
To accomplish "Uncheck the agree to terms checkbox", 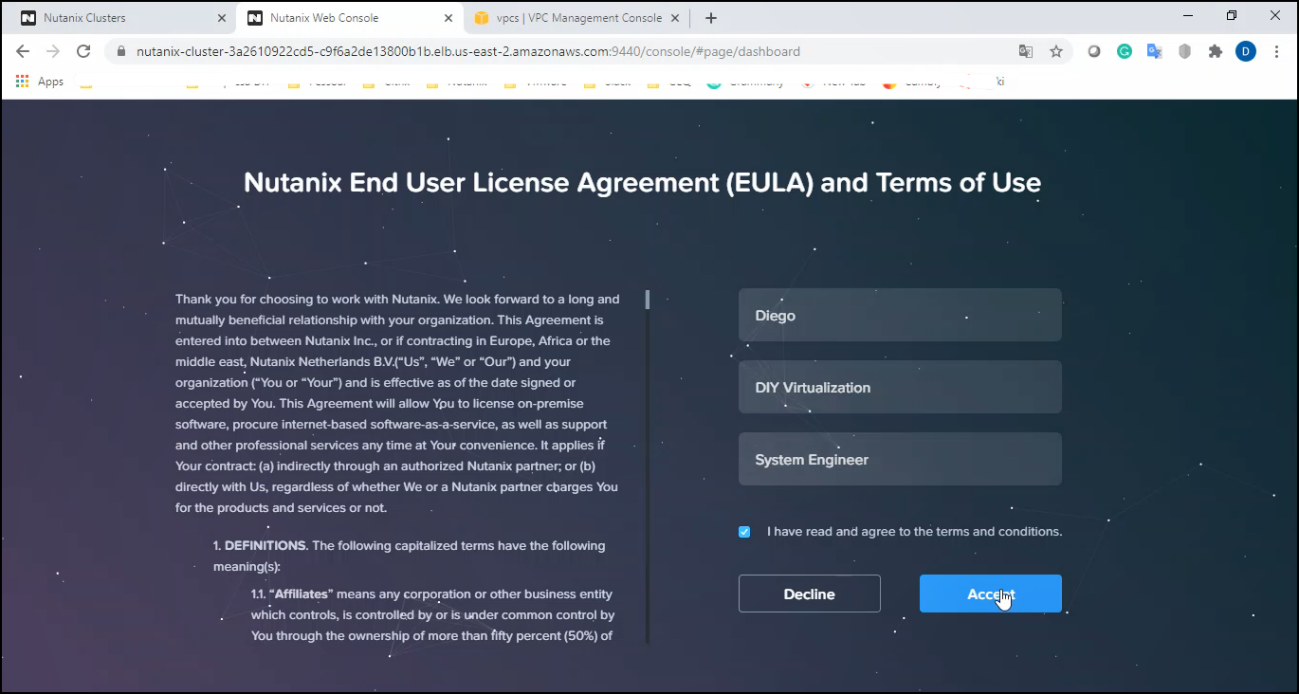I will pos(744,532).
